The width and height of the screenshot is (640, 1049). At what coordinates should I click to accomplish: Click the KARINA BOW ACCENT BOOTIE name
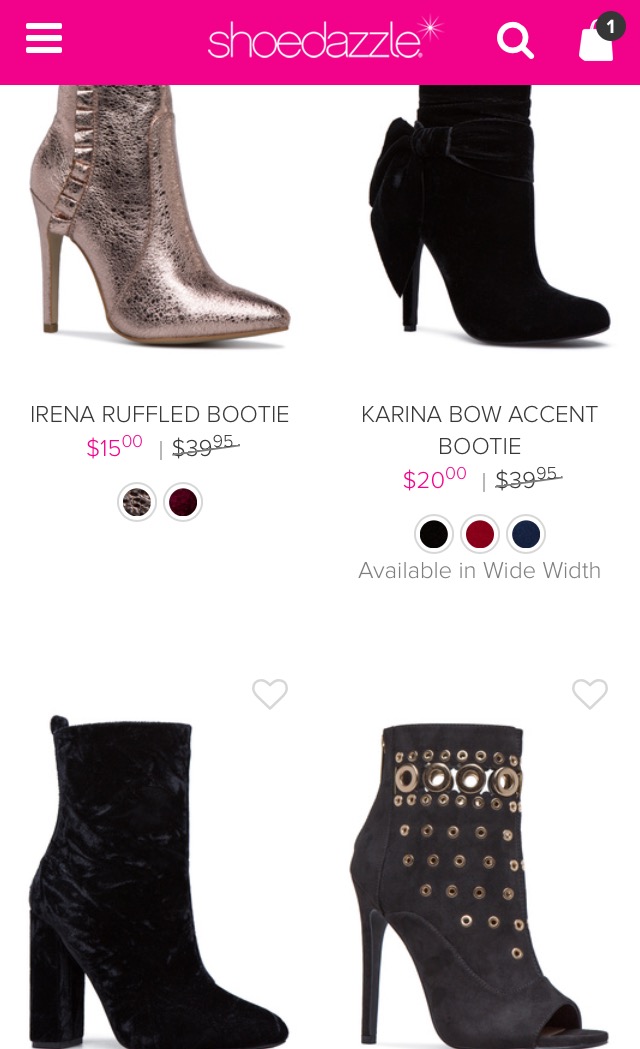click(479, 430)
